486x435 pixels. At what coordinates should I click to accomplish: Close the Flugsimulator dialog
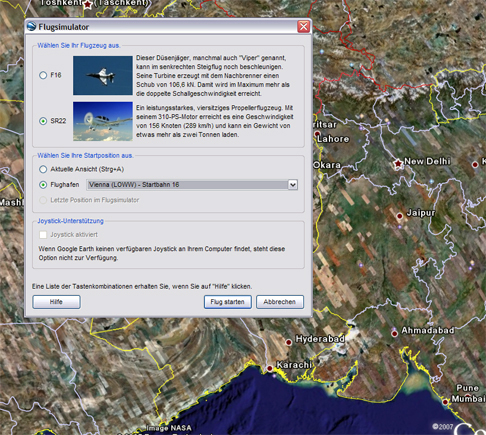[303, 27]
